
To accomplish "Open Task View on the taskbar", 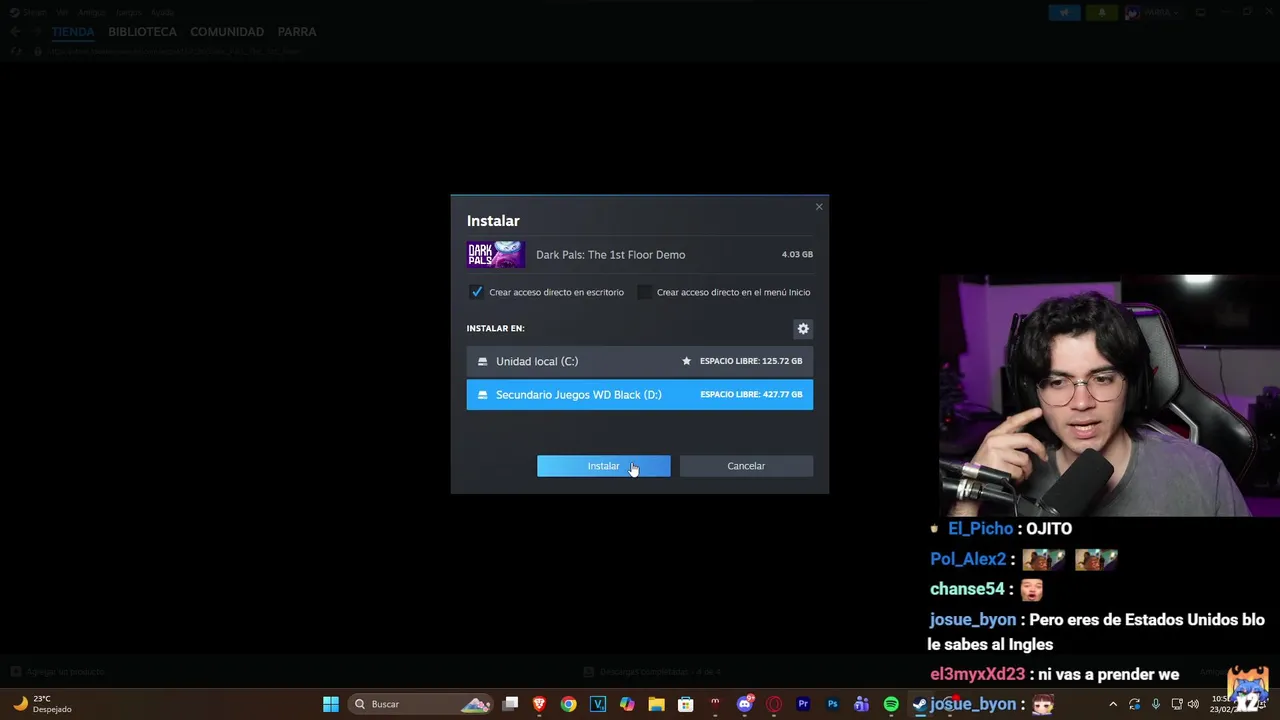I will [510, 704].
